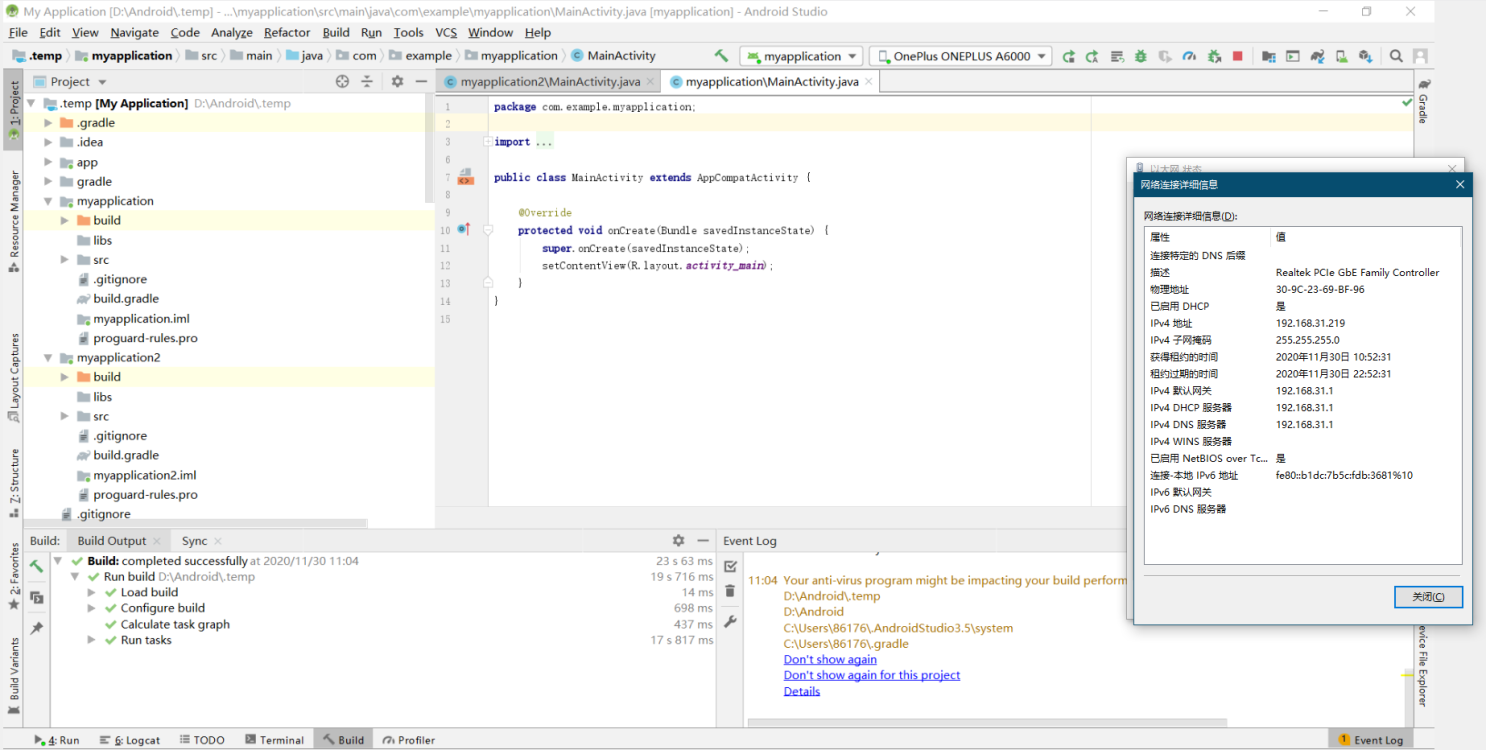The height and width of the screenshot is (750, 1486).
Task: Open the Project view selector dropdown
Action: point(70,82)
